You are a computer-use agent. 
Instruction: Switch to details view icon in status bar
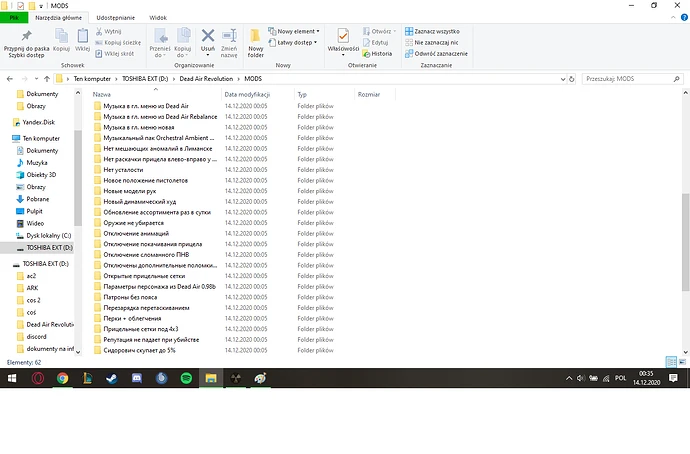[x=671, y=362]
